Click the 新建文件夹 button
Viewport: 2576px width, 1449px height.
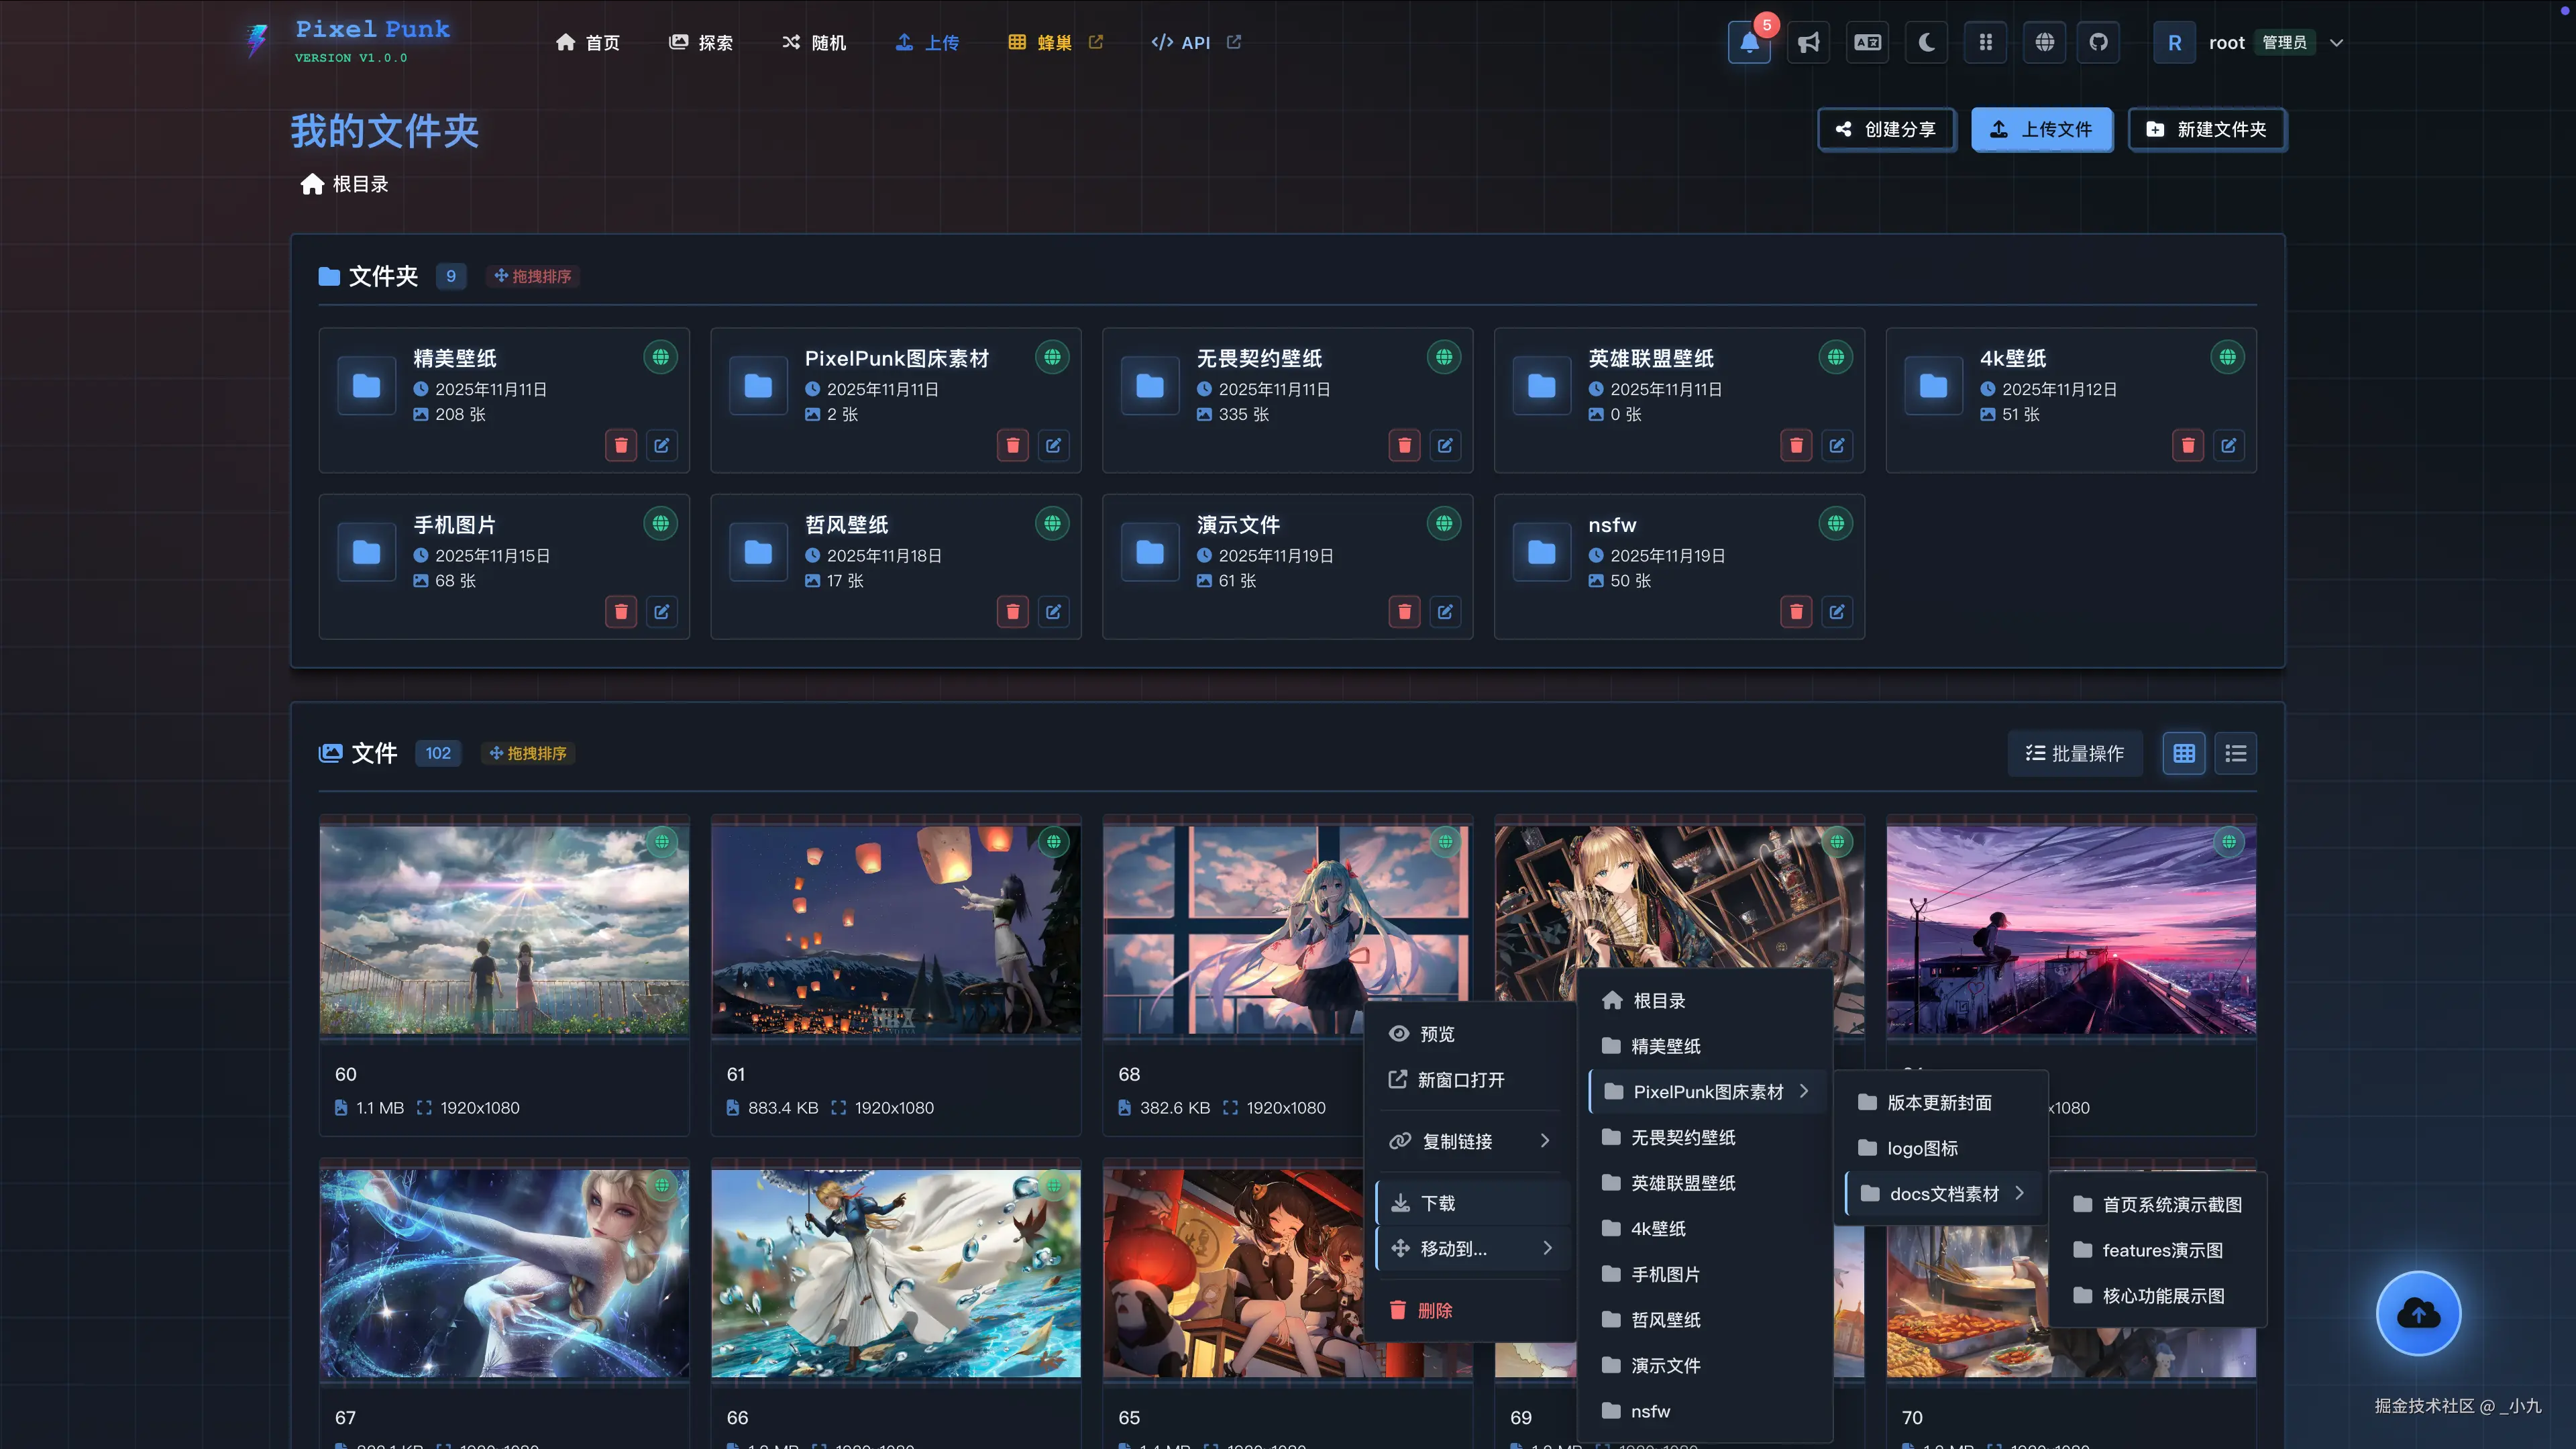[x=2207, y=130]
